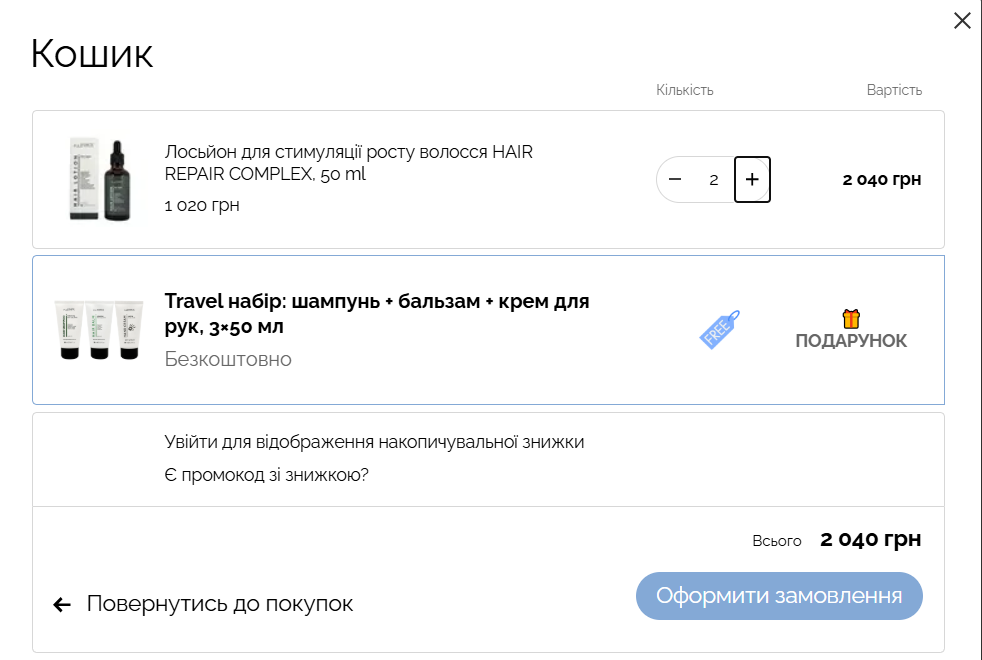
Task: Click the Кількість column header
Action: pos(685,90)
